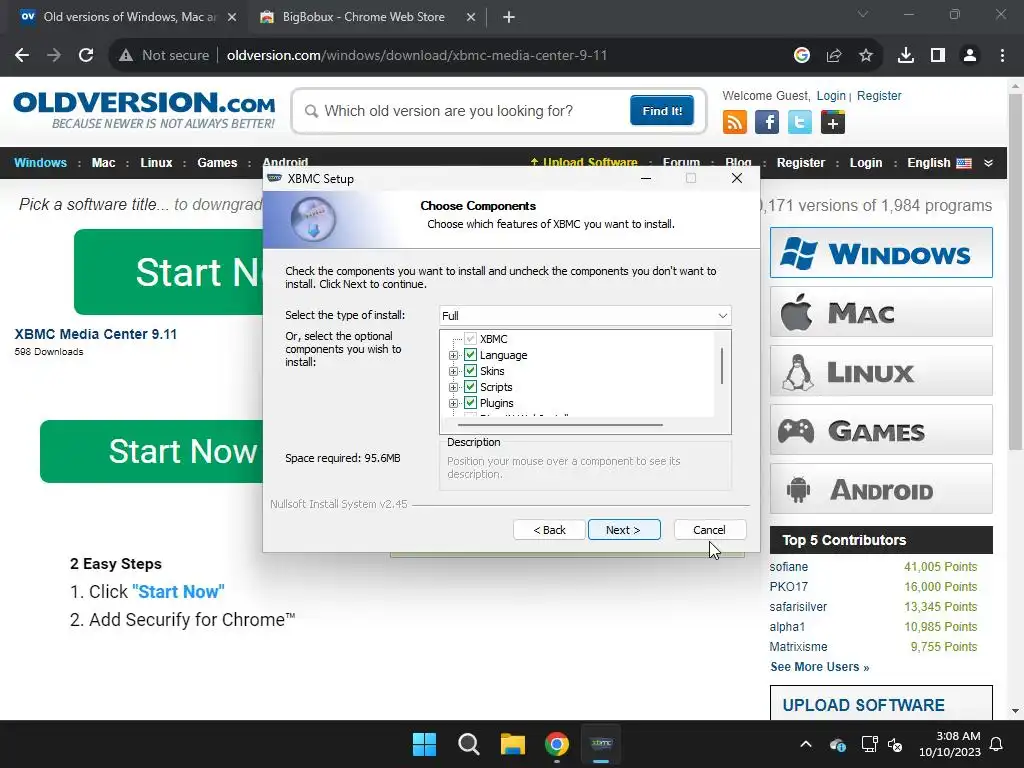Click the Not secure warning icon
Image resolution: width=1024 pixels, height=768 pixels.
(x=126, y=56)
